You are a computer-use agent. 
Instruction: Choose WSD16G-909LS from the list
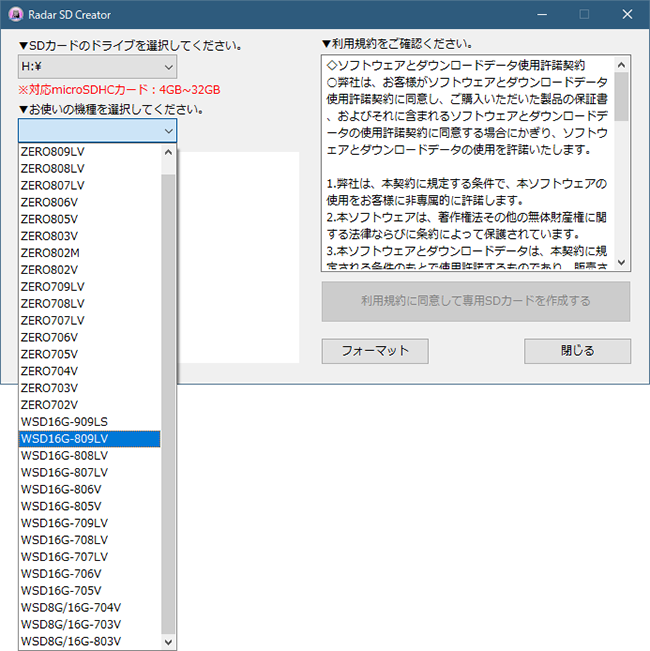89,422
